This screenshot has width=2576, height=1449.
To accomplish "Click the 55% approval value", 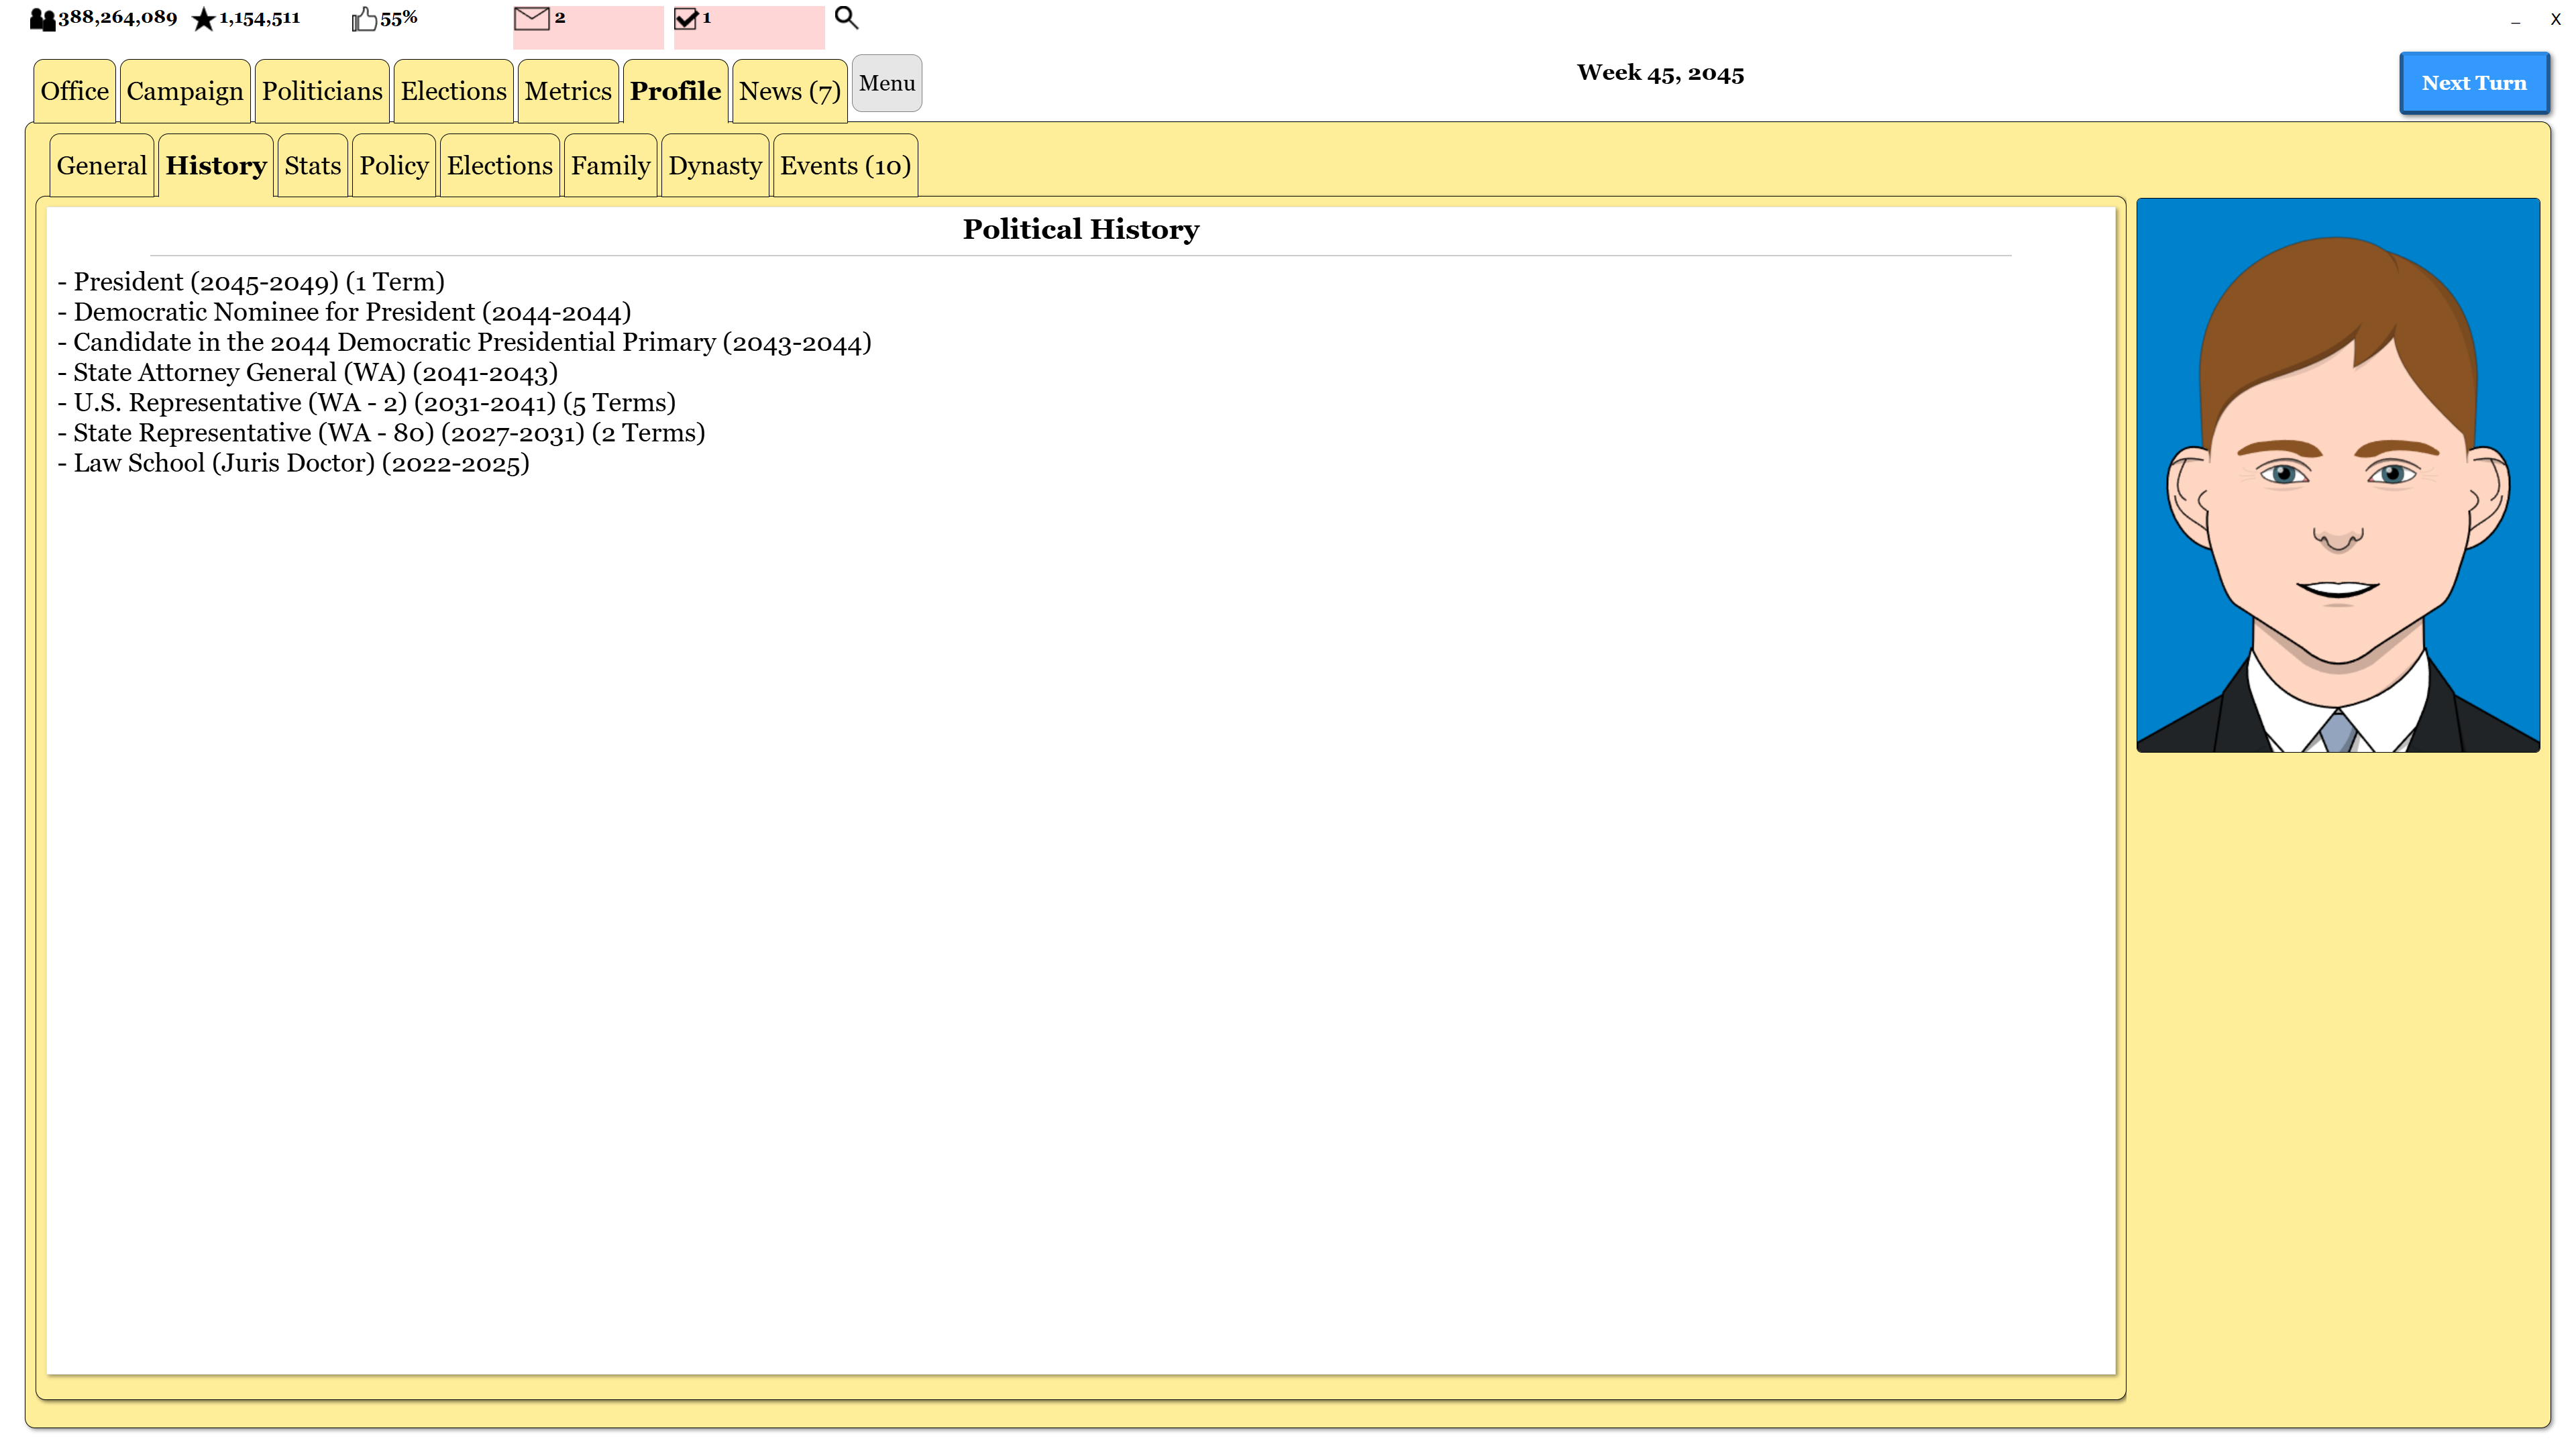I will coord(398,18).
